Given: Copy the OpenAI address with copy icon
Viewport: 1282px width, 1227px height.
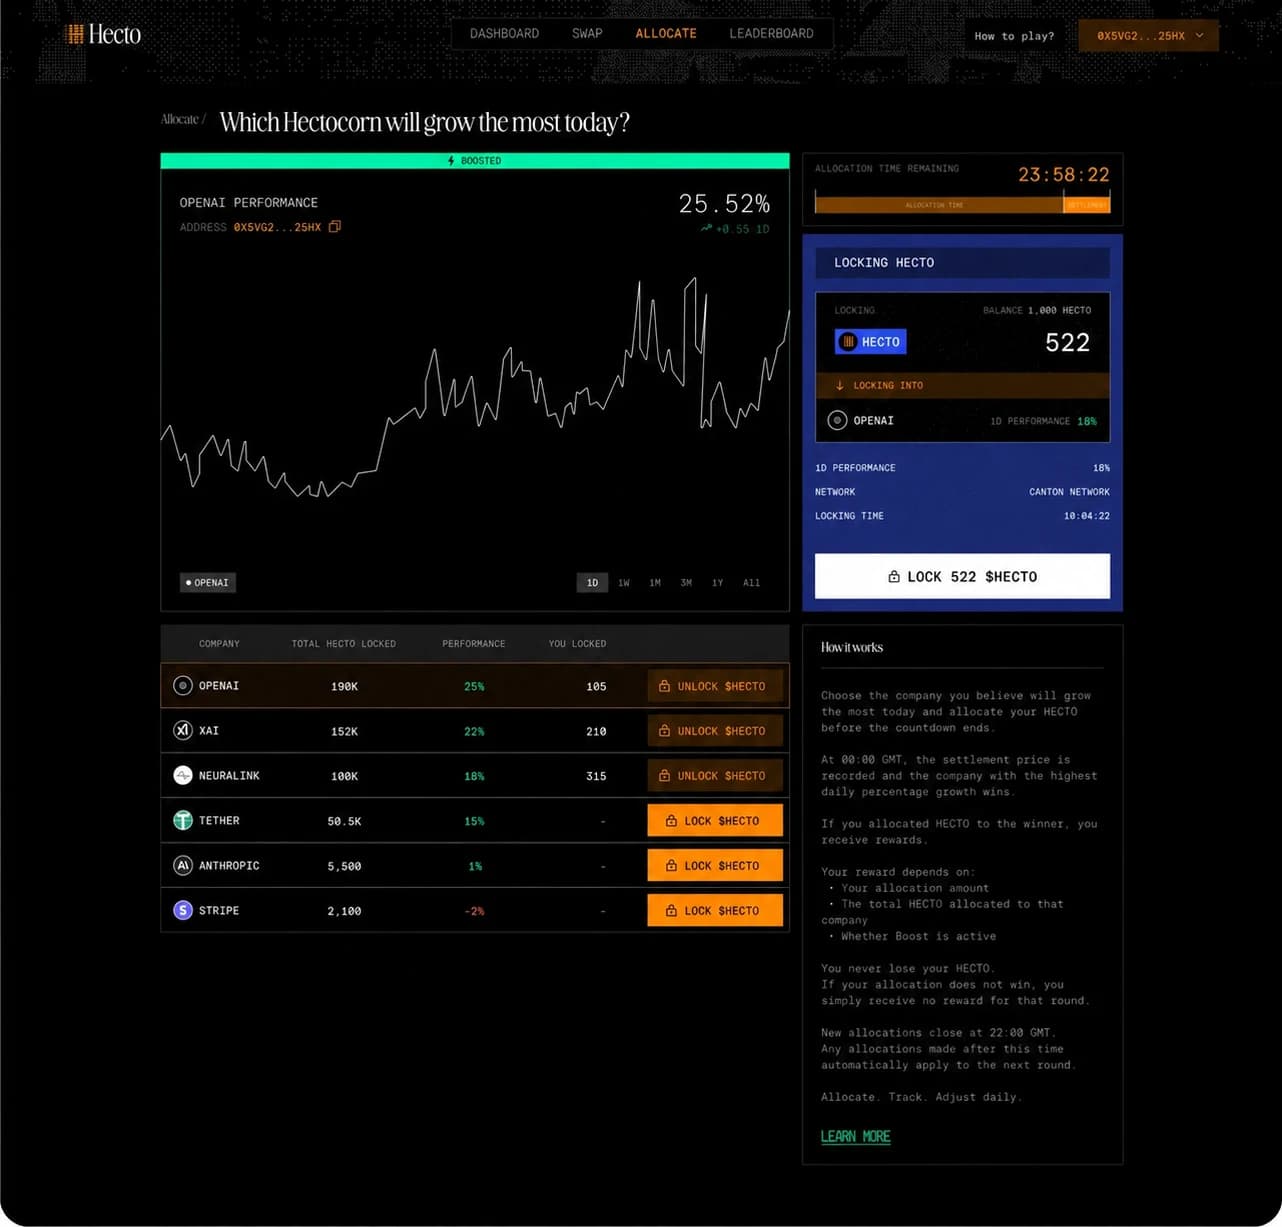Looking at the screenshot, I should 335,227.
